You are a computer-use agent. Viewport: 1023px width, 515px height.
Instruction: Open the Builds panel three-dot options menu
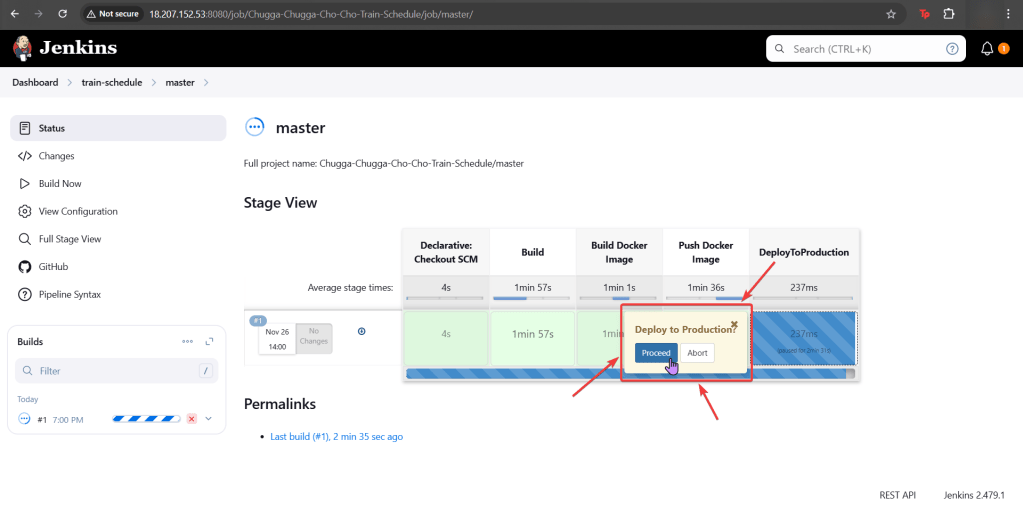click(187, 341)
